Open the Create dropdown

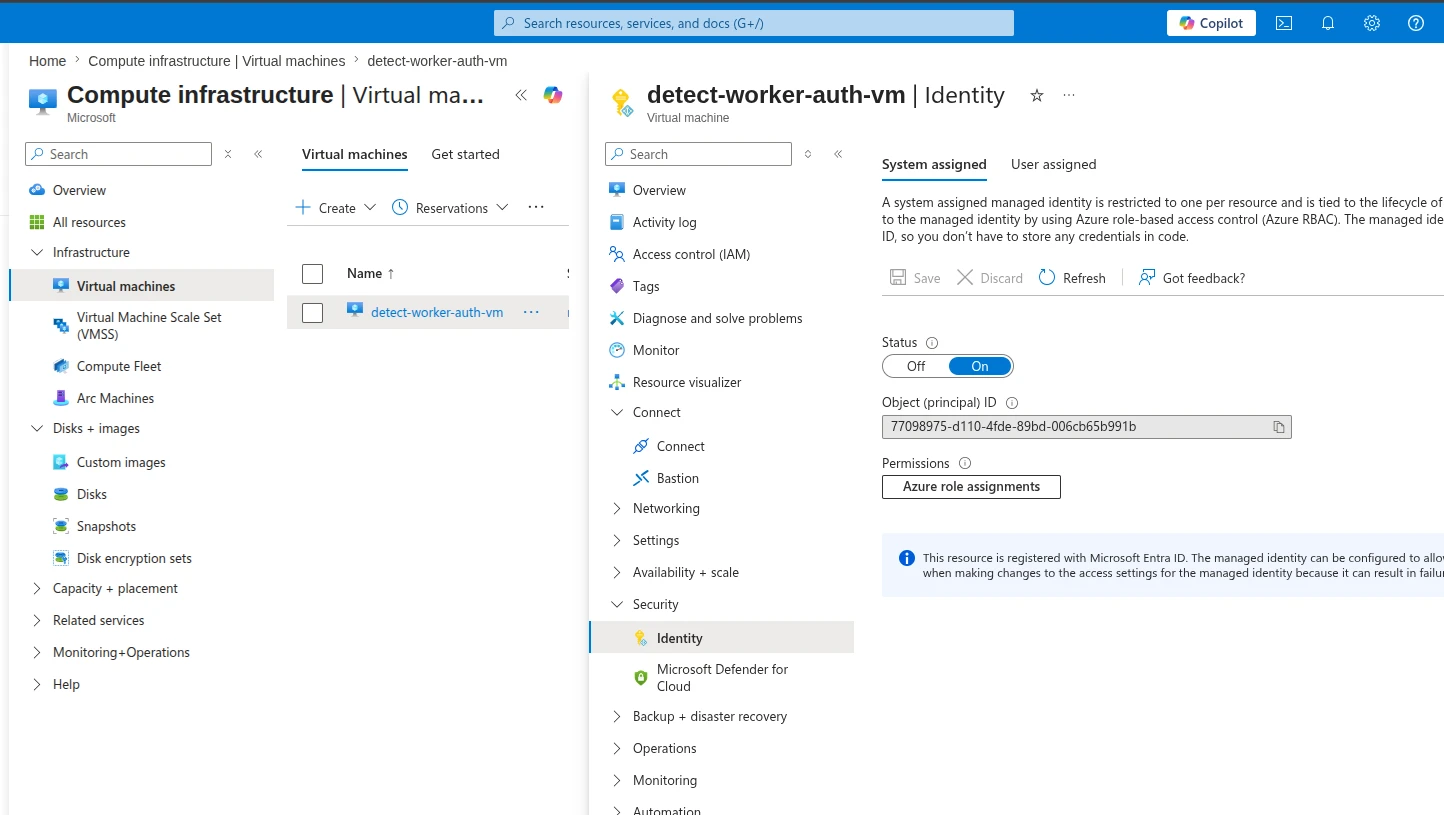point(336,208)
